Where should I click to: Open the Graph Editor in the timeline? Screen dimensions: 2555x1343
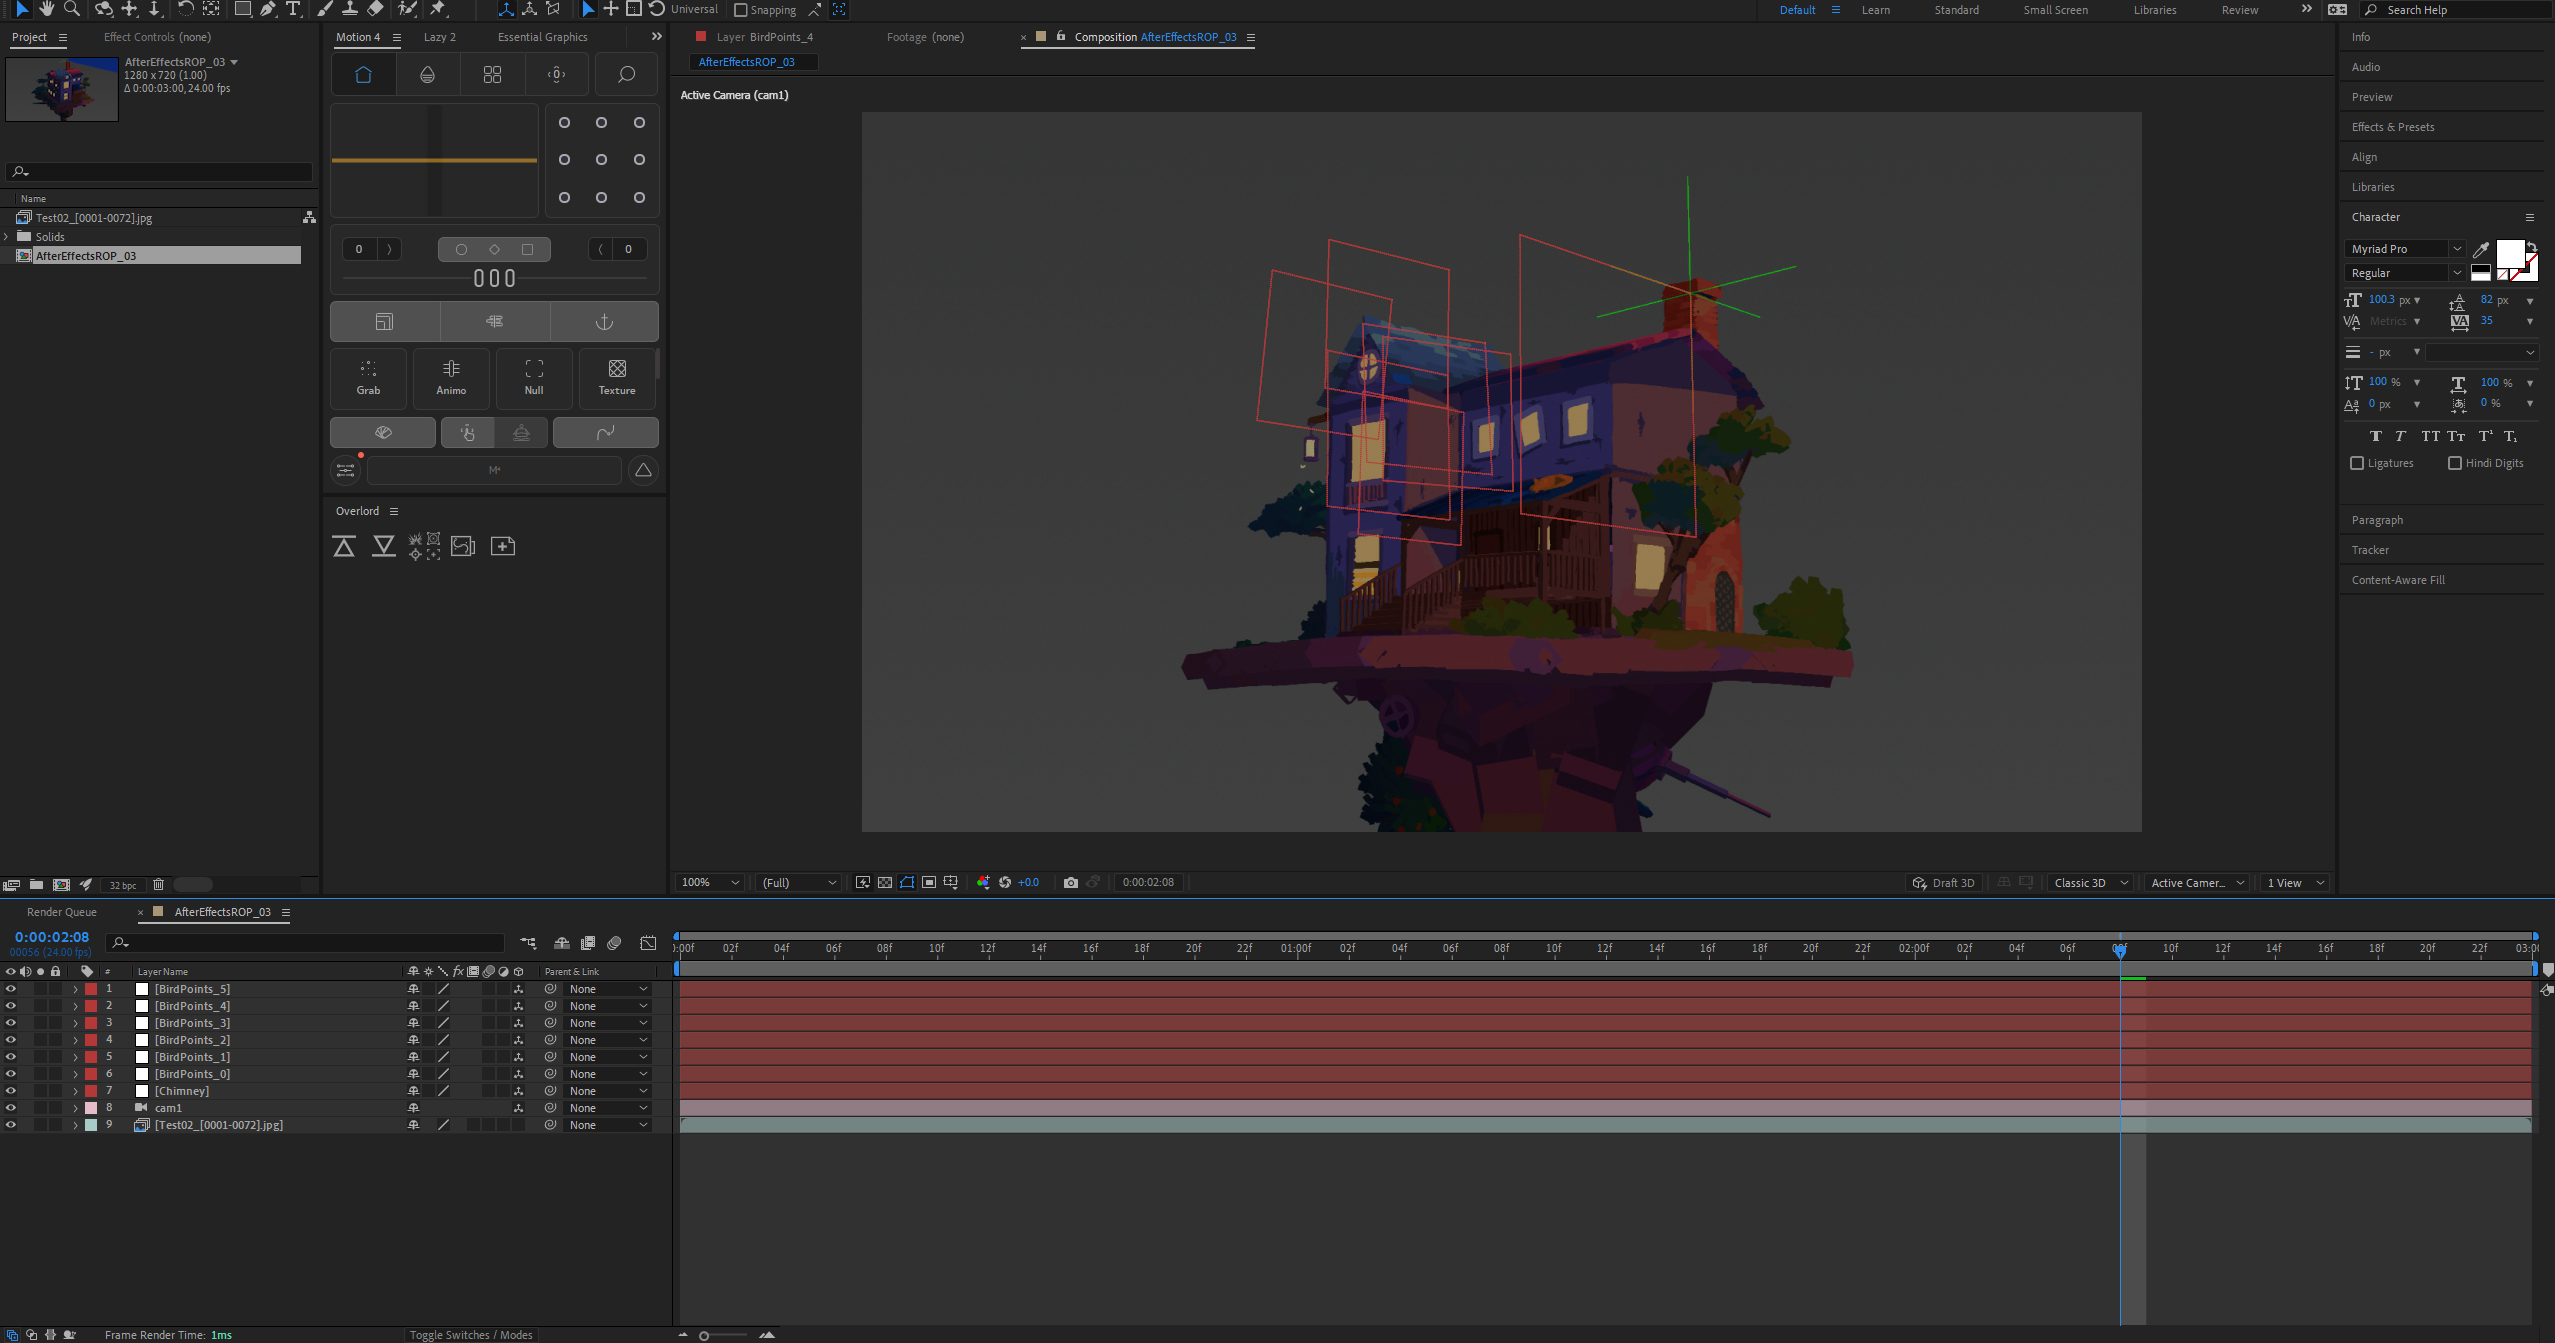(x=648, y=943)
